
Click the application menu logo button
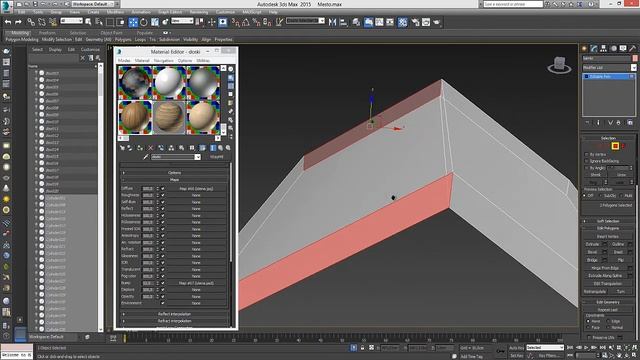pos(7,7)
